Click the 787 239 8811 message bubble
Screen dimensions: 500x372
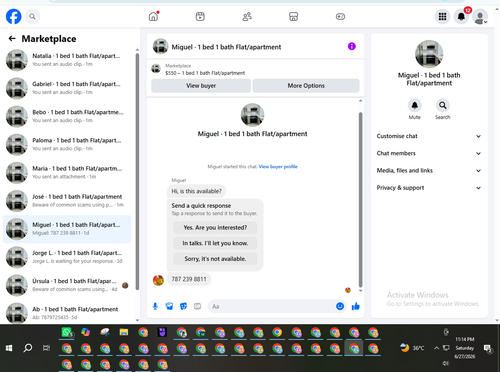(x=189, y=279)
